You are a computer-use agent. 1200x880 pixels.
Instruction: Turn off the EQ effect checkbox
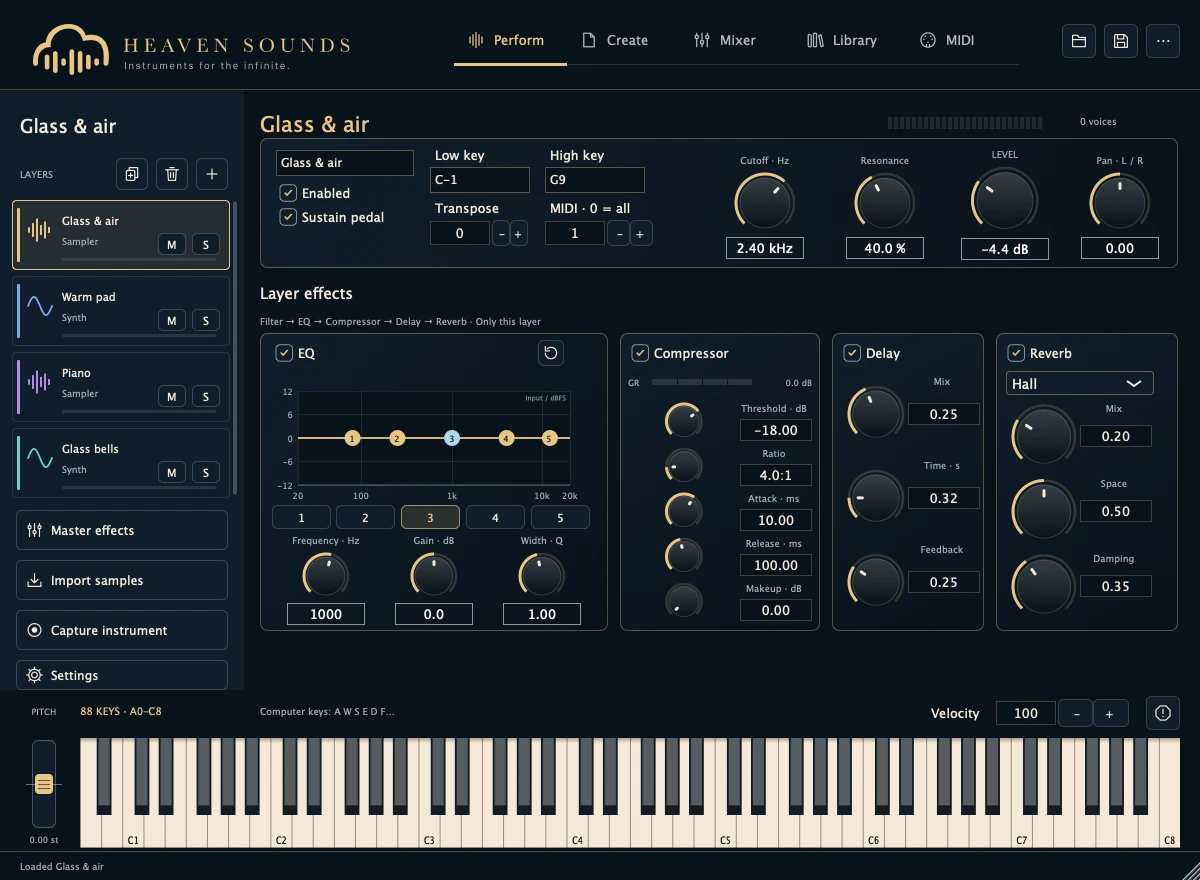[x=284, y=353]
